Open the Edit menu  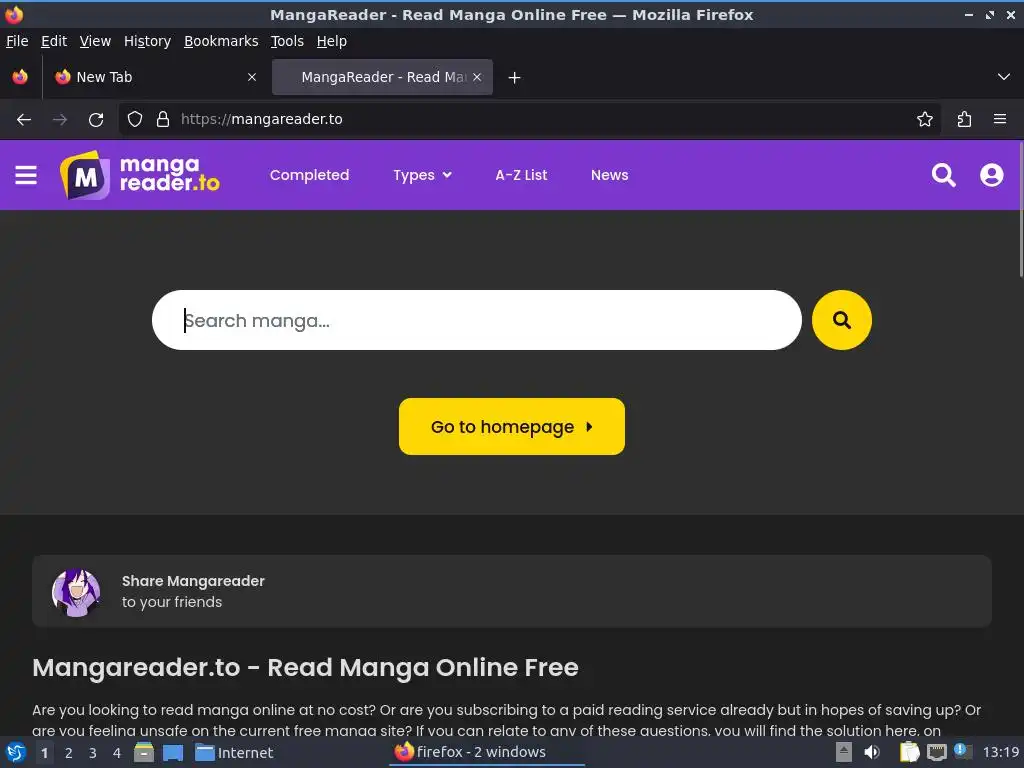(54, 41)
